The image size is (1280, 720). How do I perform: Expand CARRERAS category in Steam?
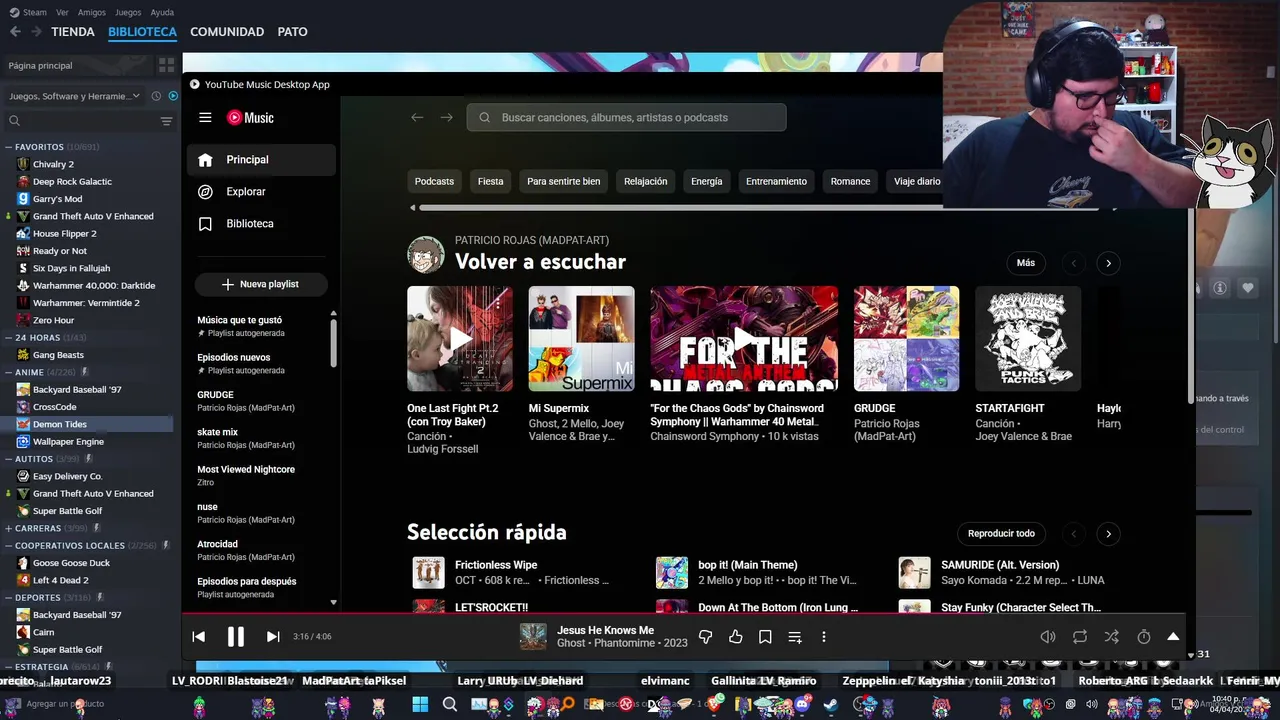click(x=9, y=528)
